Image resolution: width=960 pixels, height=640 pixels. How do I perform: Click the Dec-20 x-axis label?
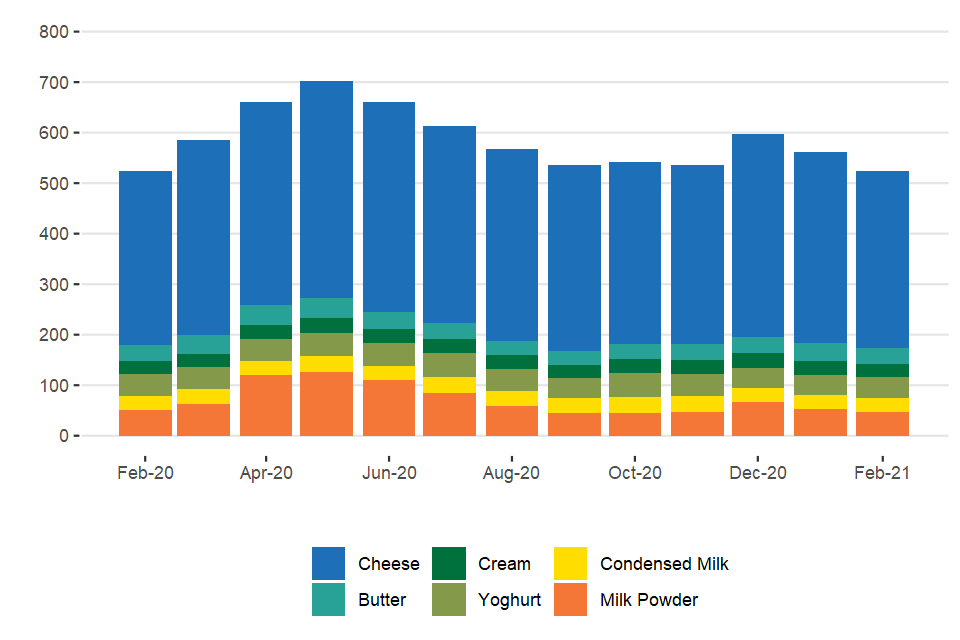coord(758,473)
